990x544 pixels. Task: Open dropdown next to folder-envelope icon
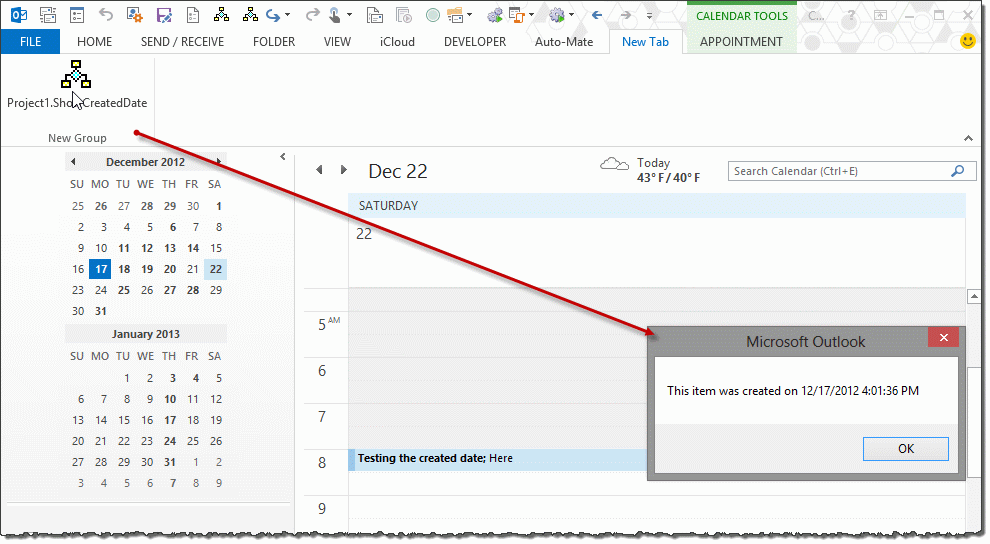[x=470, y=15]
